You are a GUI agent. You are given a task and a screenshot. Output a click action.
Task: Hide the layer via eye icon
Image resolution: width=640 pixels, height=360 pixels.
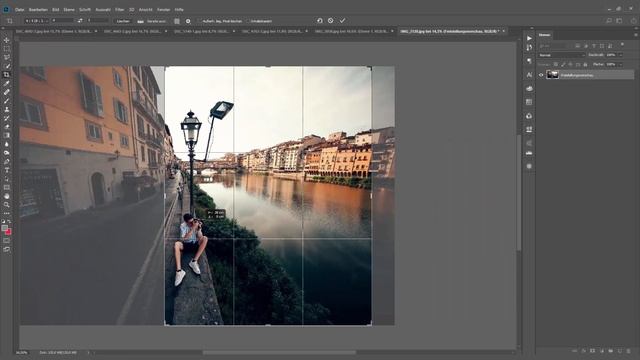point(541,75)
